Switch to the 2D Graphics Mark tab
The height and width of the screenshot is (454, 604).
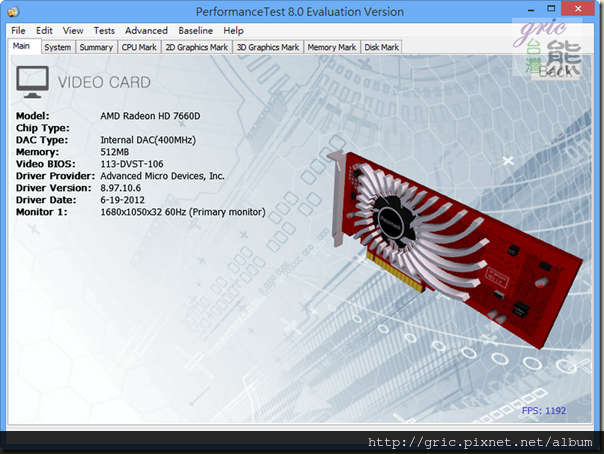pos(196,47)
